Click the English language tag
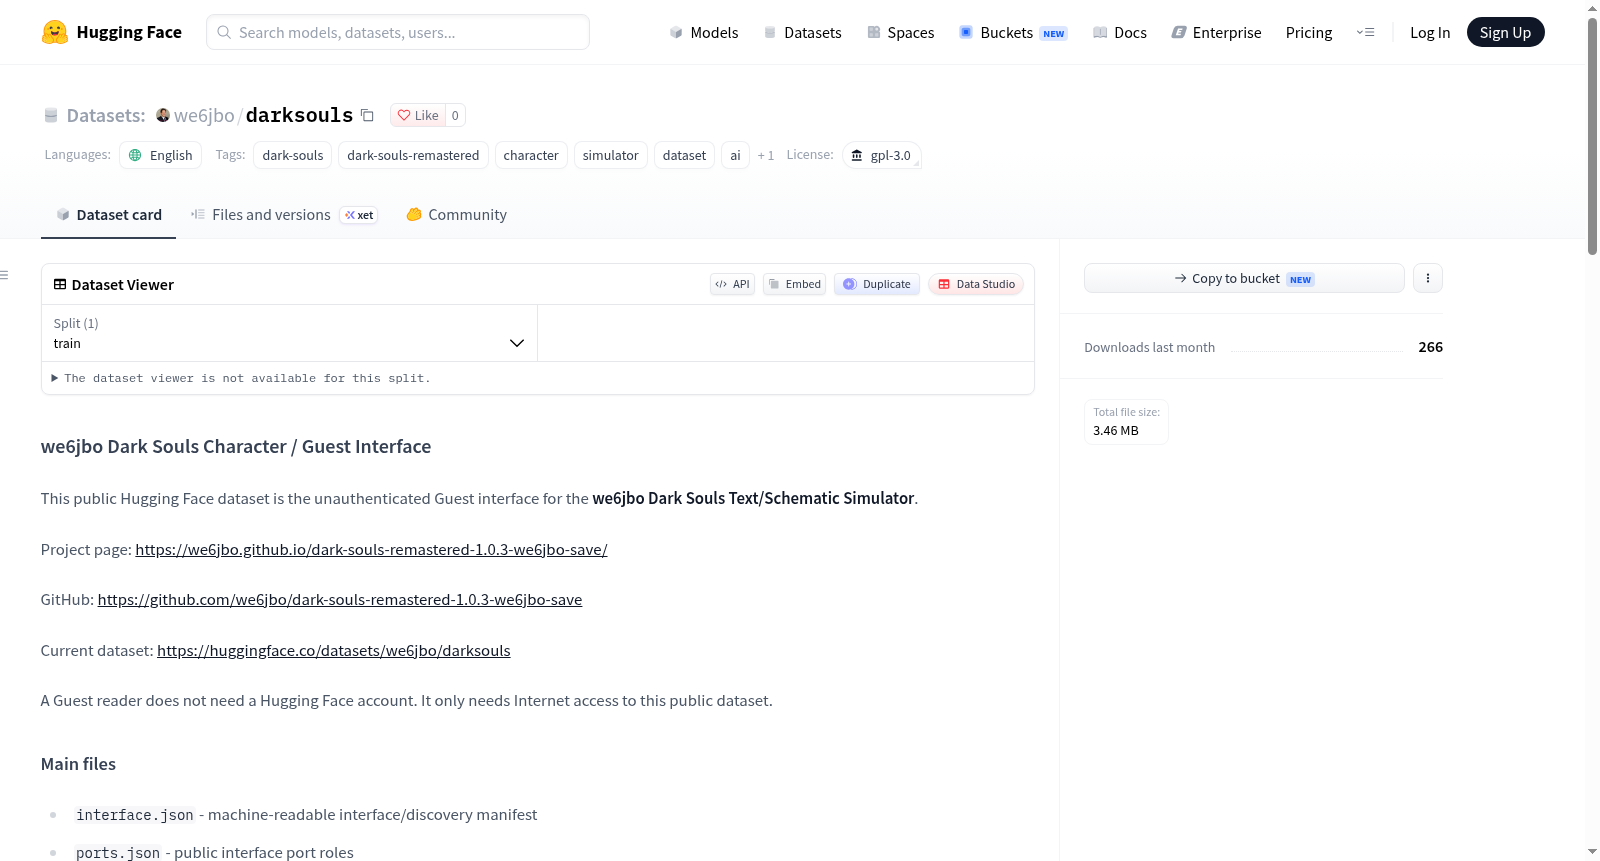Screen dimensions: 1600x861 (161, 155)
